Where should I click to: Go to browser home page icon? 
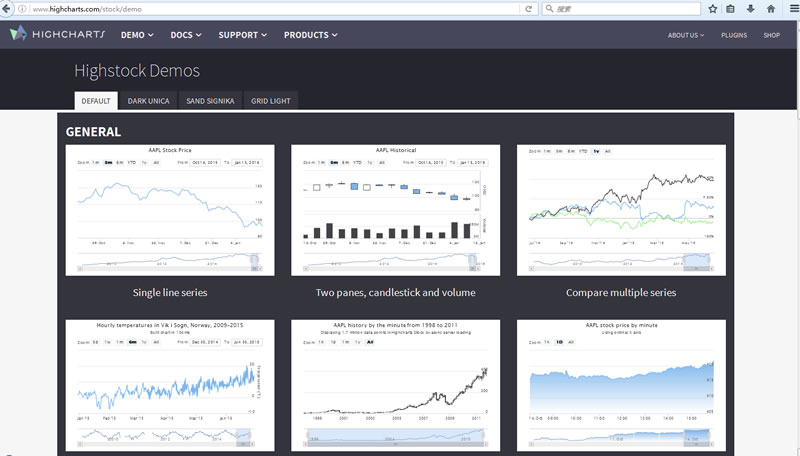[770, 8]
